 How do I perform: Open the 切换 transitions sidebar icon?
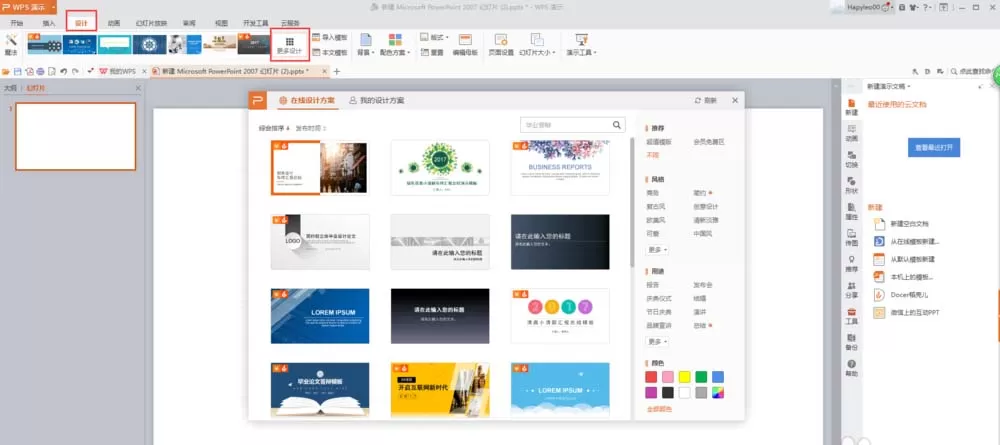tap(851, 159)
